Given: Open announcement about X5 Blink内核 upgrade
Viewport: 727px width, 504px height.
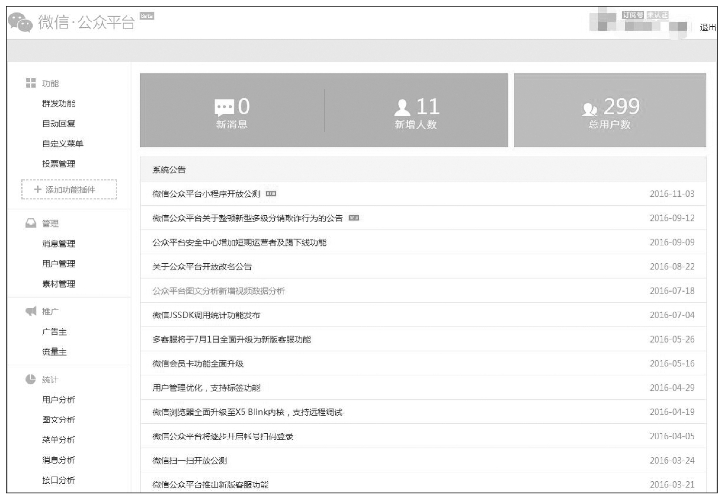Looking at the screenshot, I should [247, 412].
